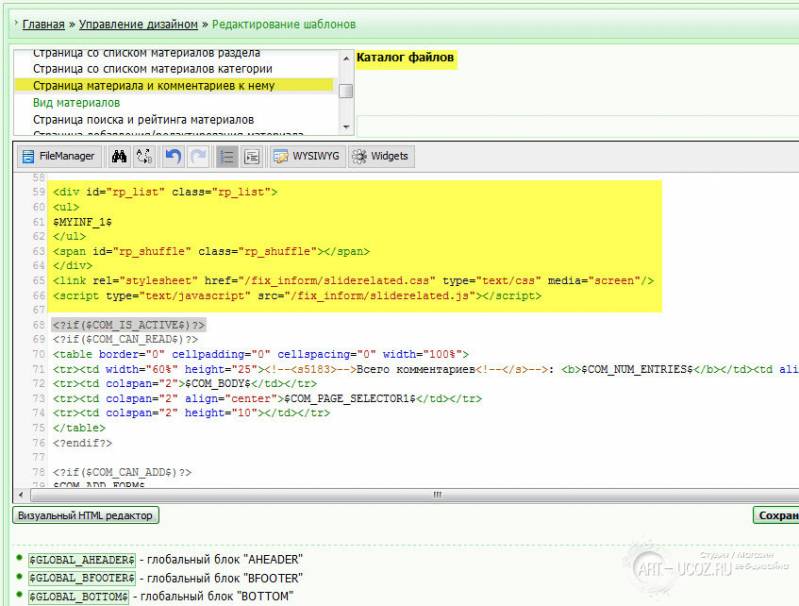Toggle the line numbering list icon

click(226, 156)
